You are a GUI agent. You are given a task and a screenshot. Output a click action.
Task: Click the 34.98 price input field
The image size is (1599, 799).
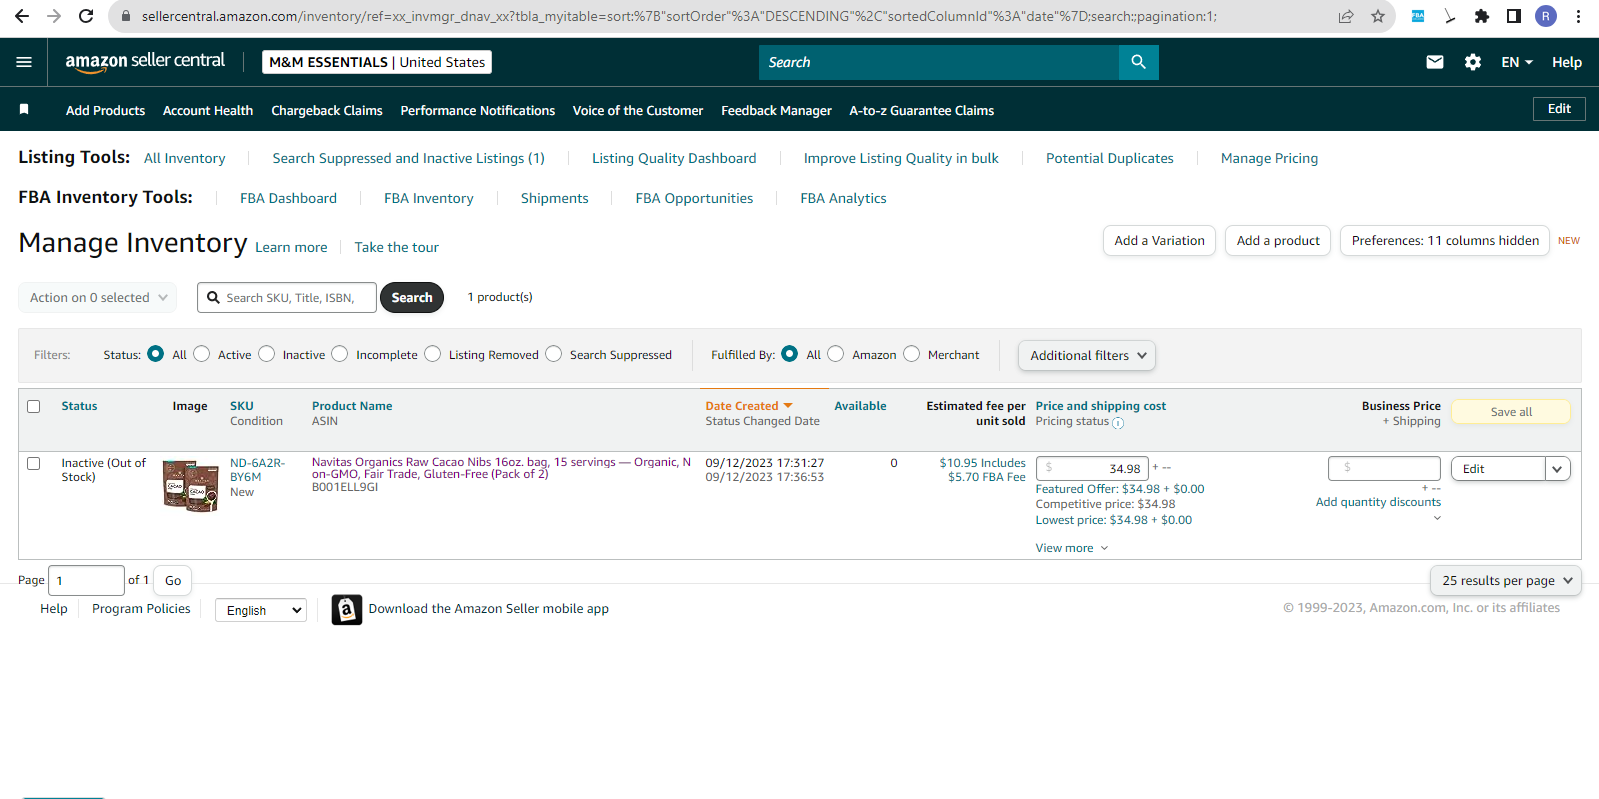pyautogui.click(x=1092, y=469)
